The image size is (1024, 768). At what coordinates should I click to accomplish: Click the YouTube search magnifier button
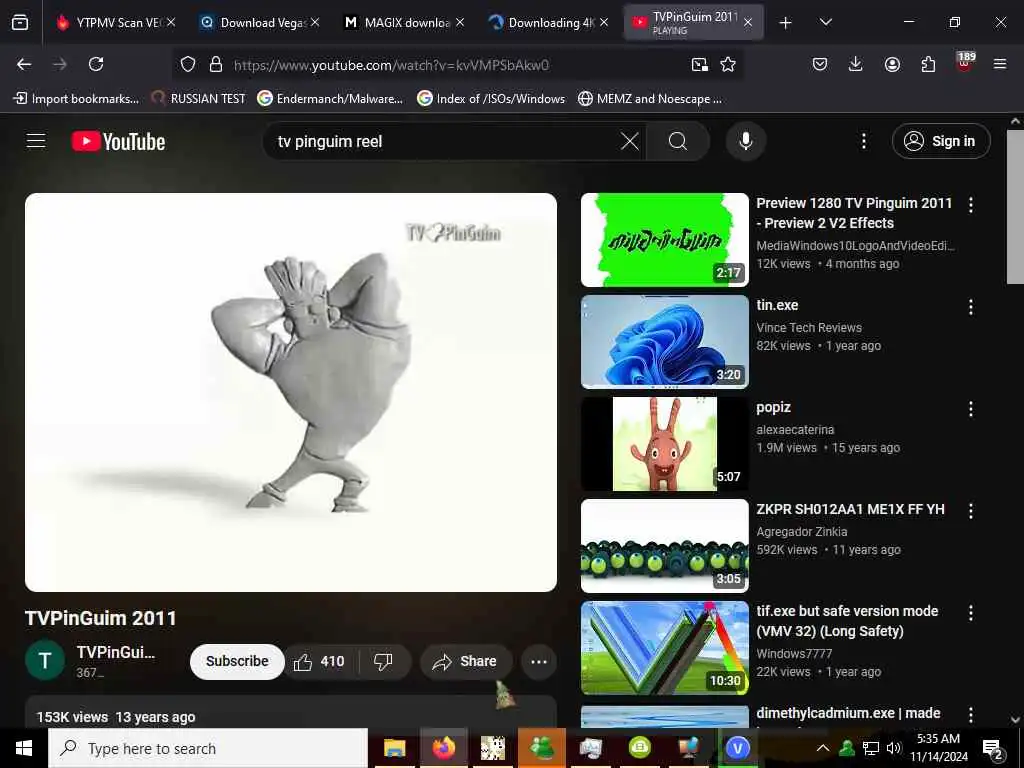coord(678,141)
